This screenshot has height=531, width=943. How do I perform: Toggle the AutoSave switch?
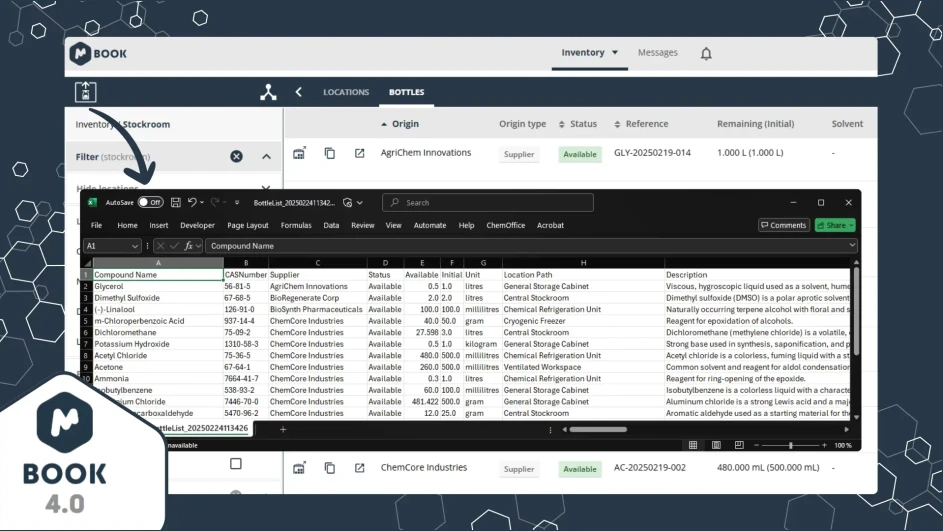tap(150, 203)
